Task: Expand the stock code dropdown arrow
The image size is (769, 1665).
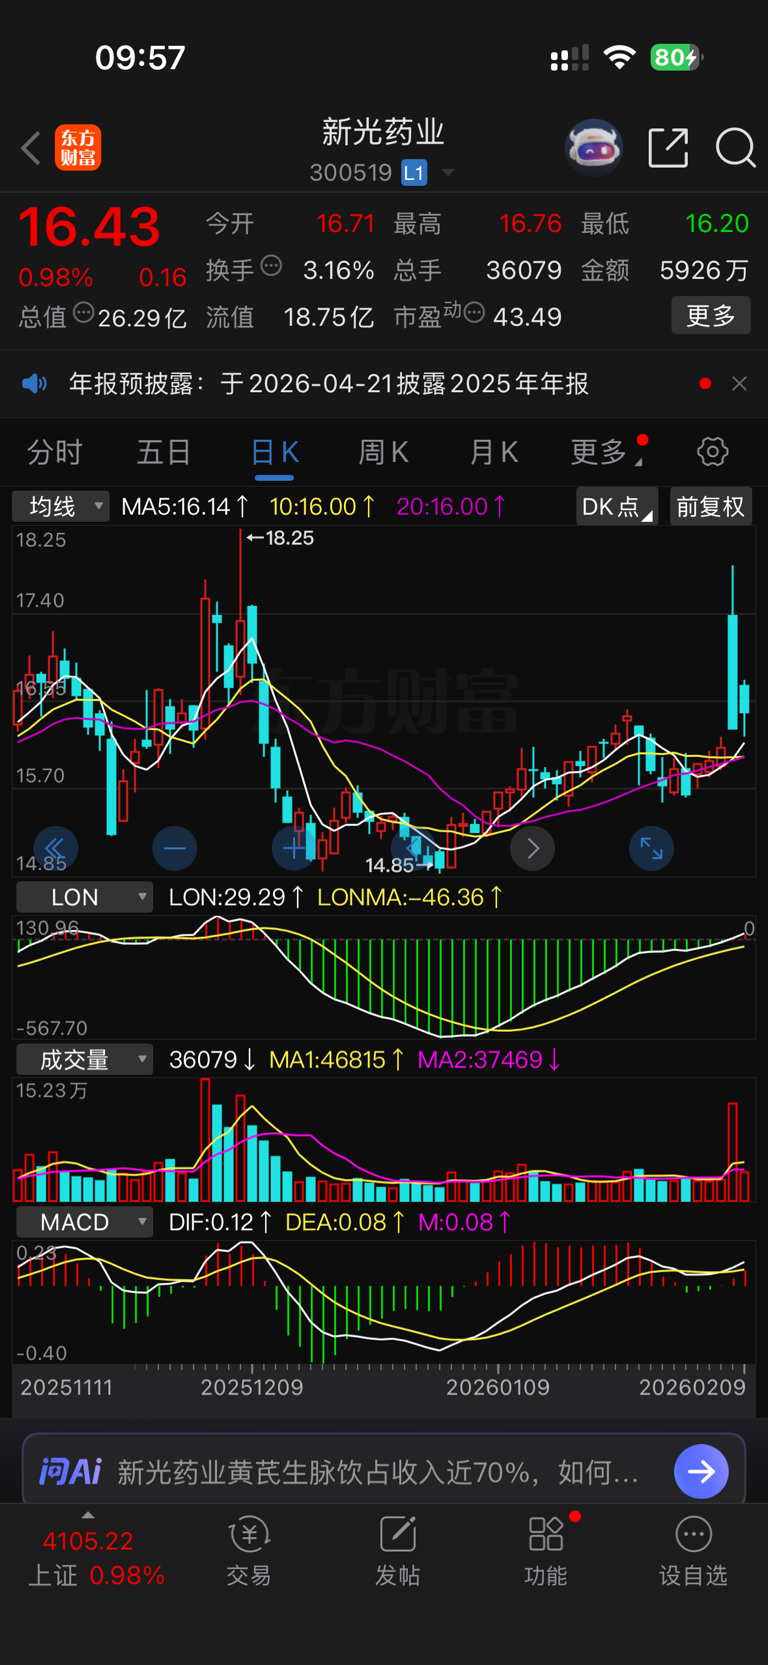Action: [x=448, y=173]
